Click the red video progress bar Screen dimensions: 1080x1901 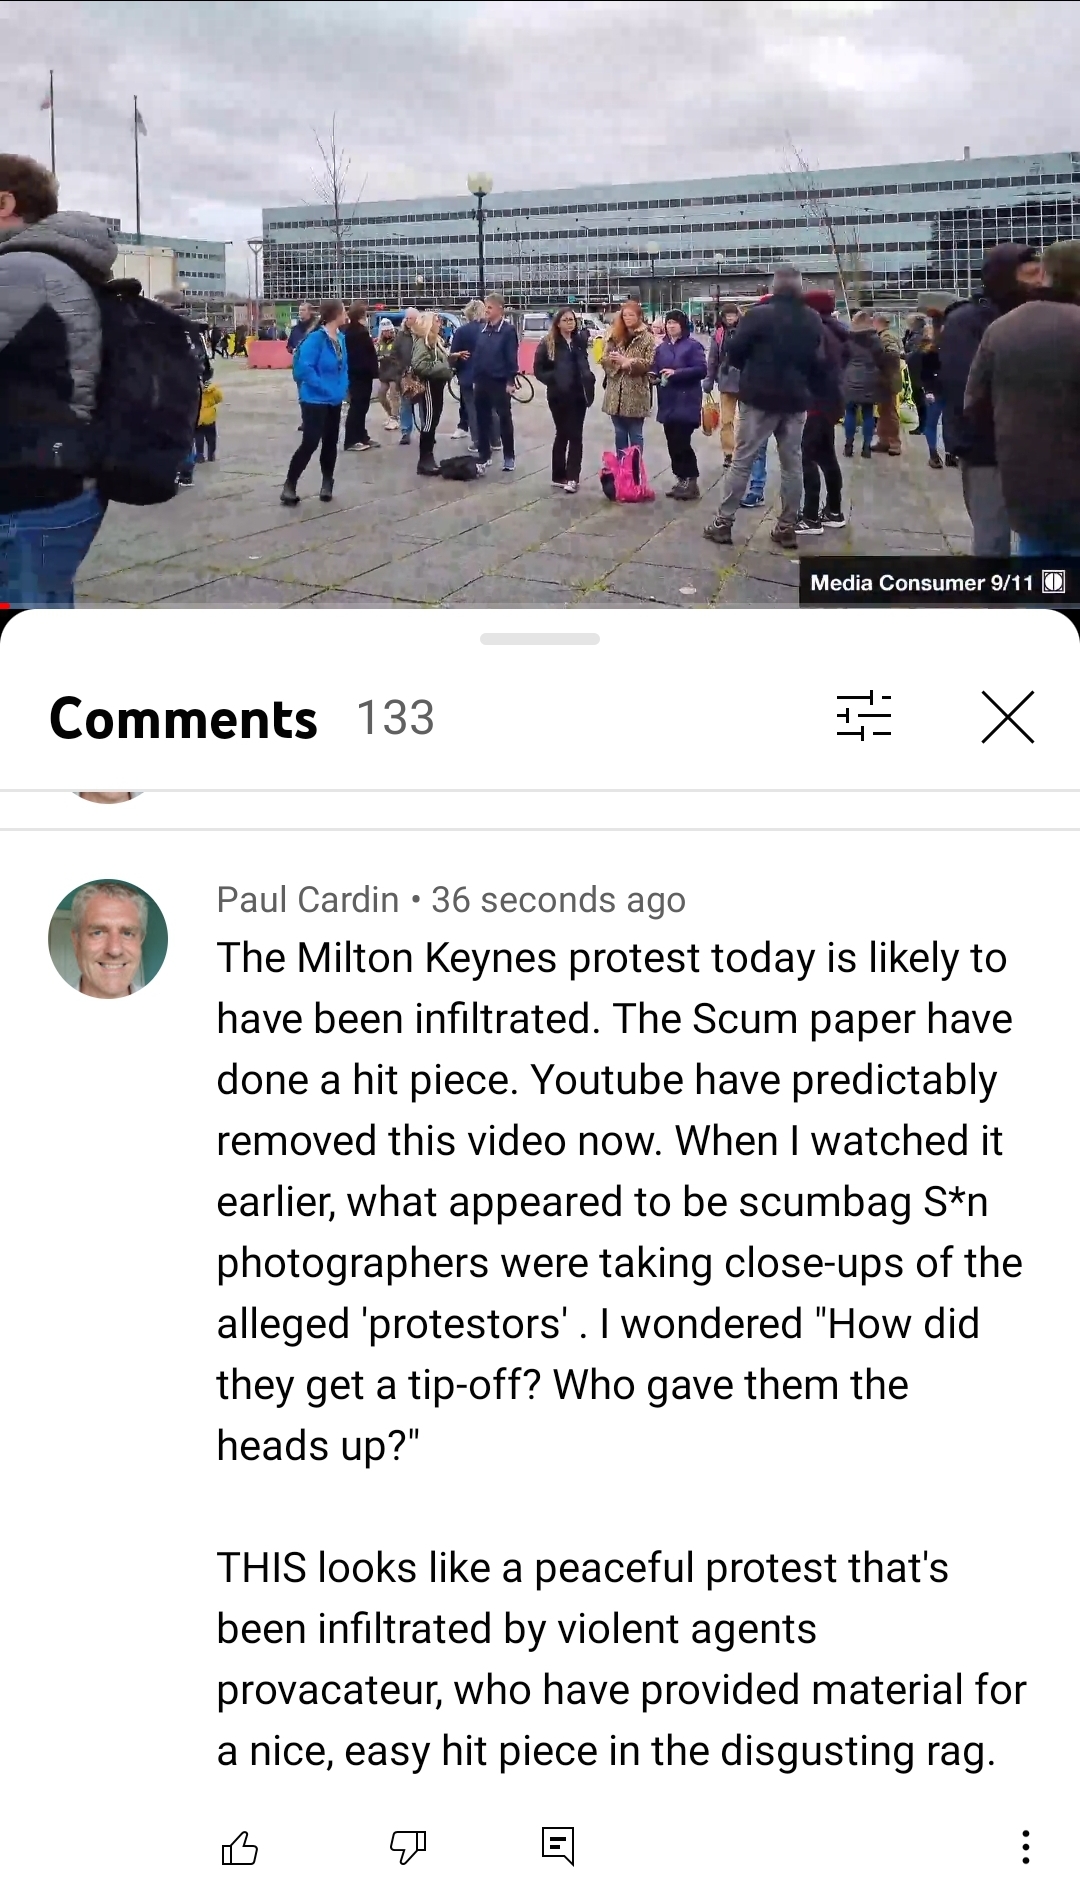[5, 606]
